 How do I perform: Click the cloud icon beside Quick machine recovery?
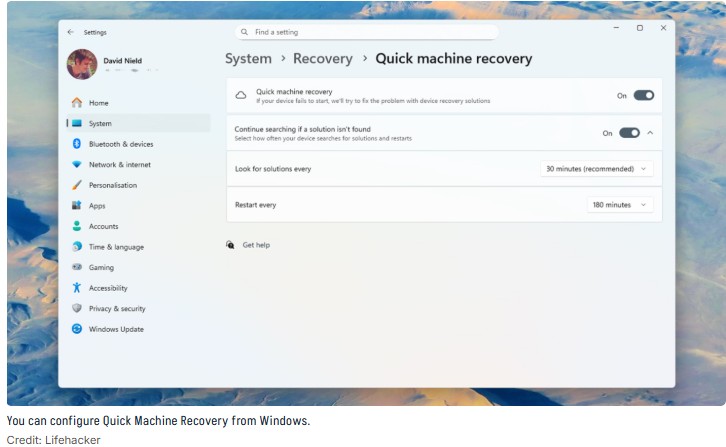click(241, 95)
